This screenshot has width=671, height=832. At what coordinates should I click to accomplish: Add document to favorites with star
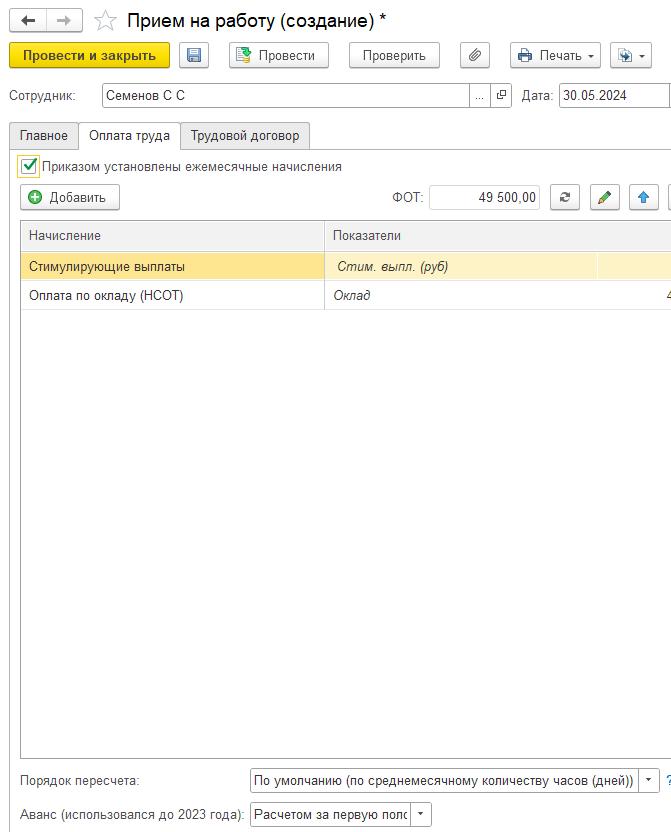[105, 21]
